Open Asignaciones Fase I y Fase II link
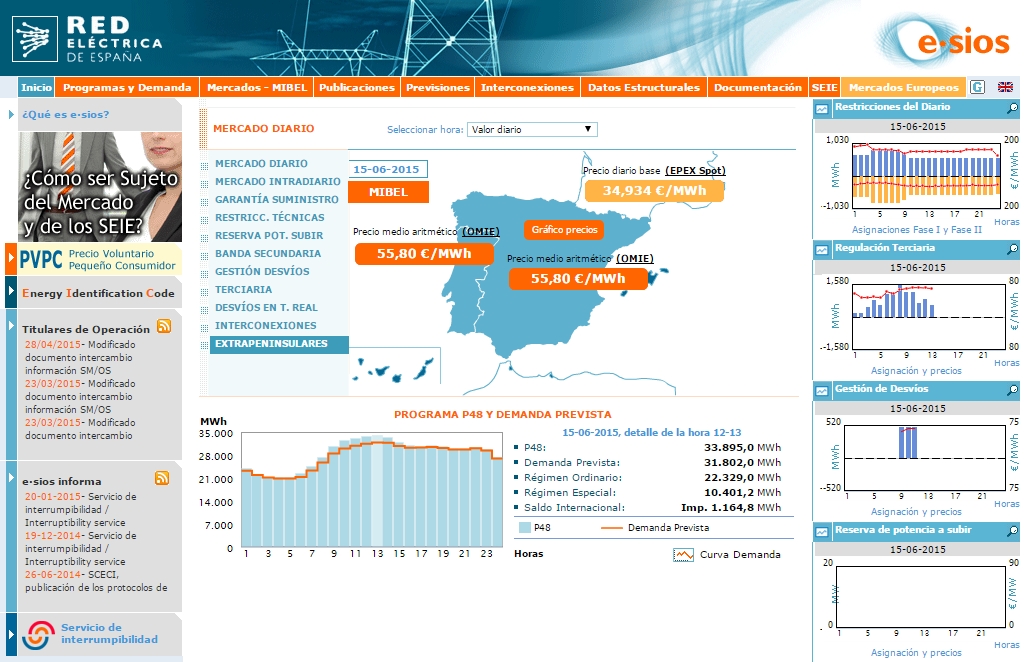This screenshot has height=662, width=1026. (x=916, y=230)
